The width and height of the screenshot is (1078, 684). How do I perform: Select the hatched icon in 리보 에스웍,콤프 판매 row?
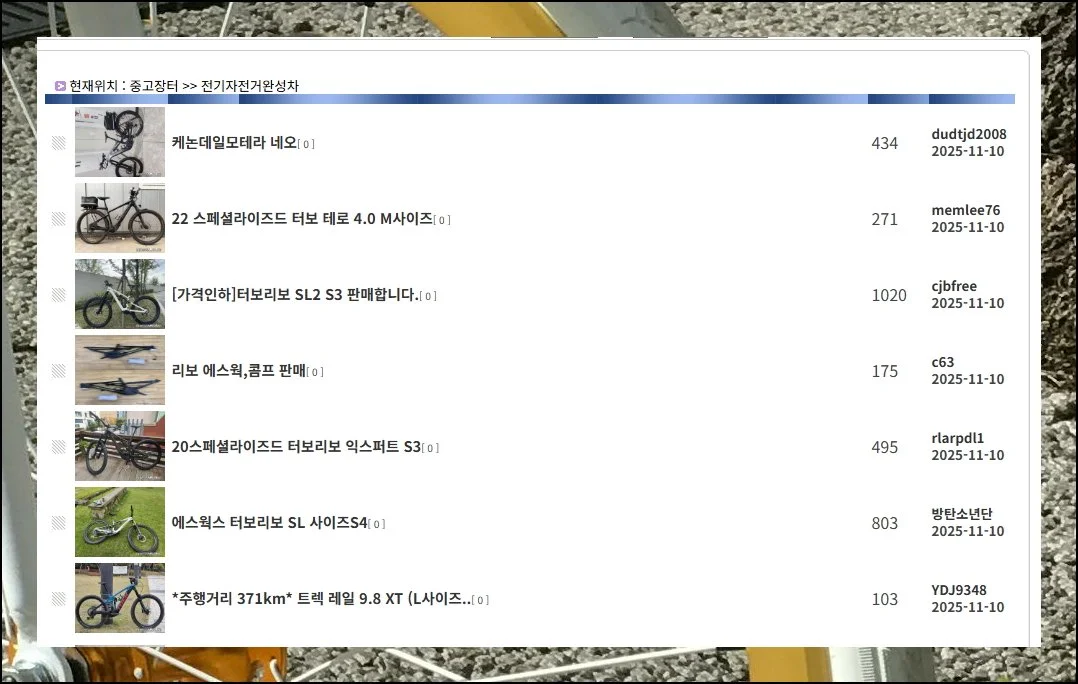[x=59, y=371]
